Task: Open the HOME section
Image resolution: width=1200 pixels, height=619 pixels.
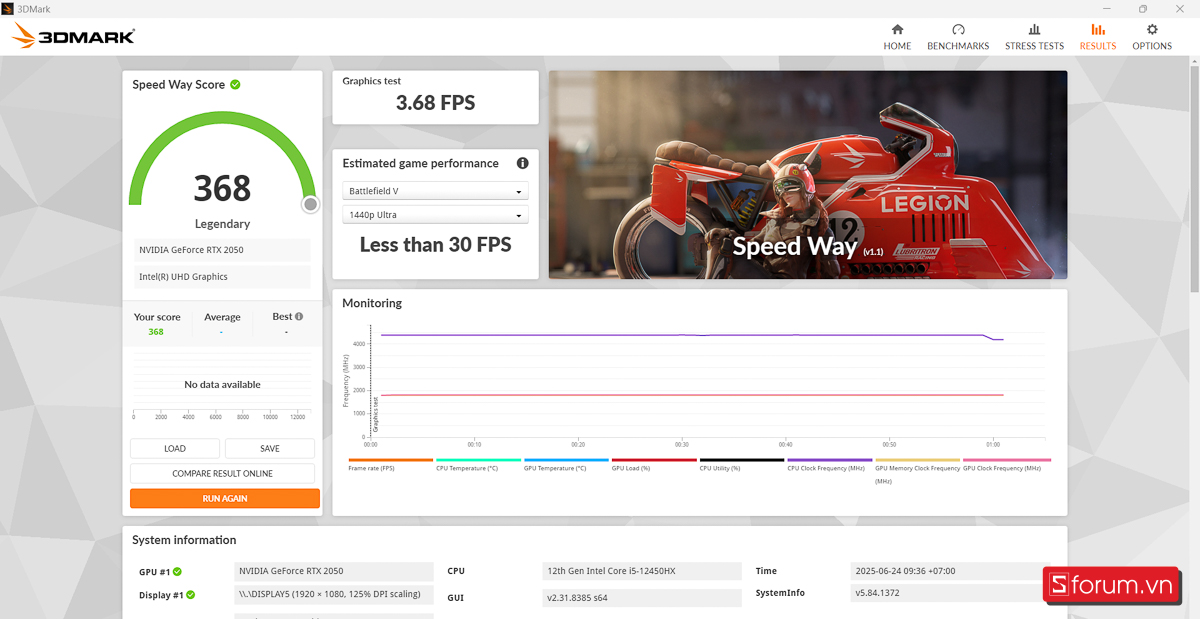Action: [x=897, y=37]
